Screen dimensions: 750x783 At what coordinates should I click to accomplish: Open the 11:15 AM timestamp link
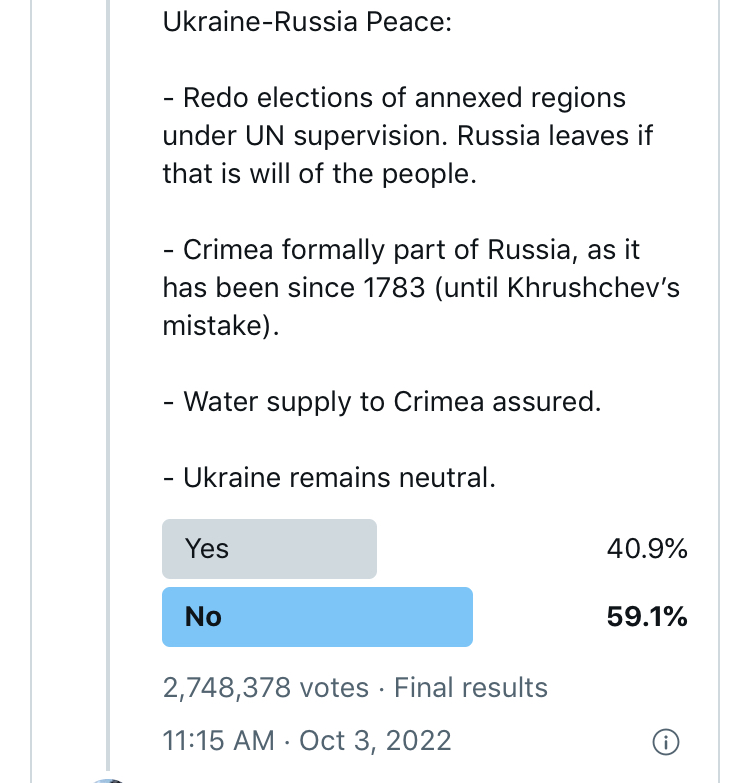tap(218, 741)
